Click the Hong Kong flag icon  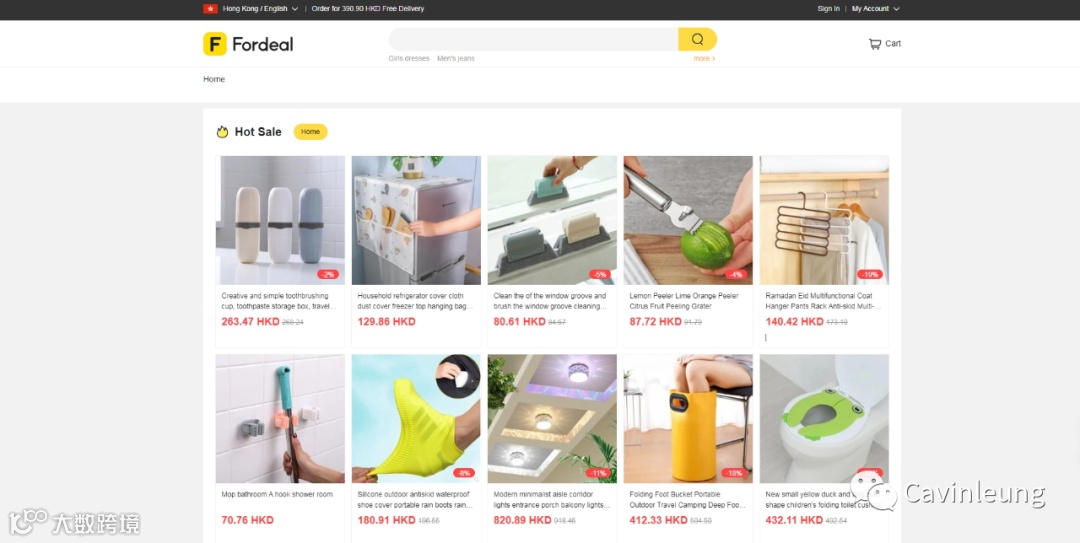click(210, 9)
